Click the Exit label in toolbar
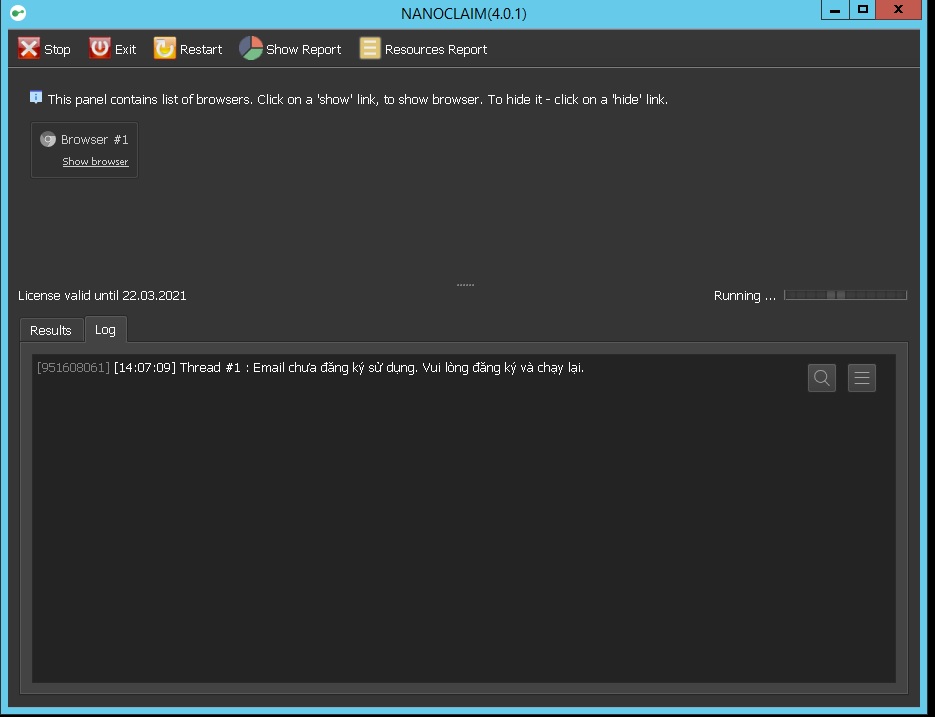The height and width of the screenshot is (717, 935). [125, 50]
